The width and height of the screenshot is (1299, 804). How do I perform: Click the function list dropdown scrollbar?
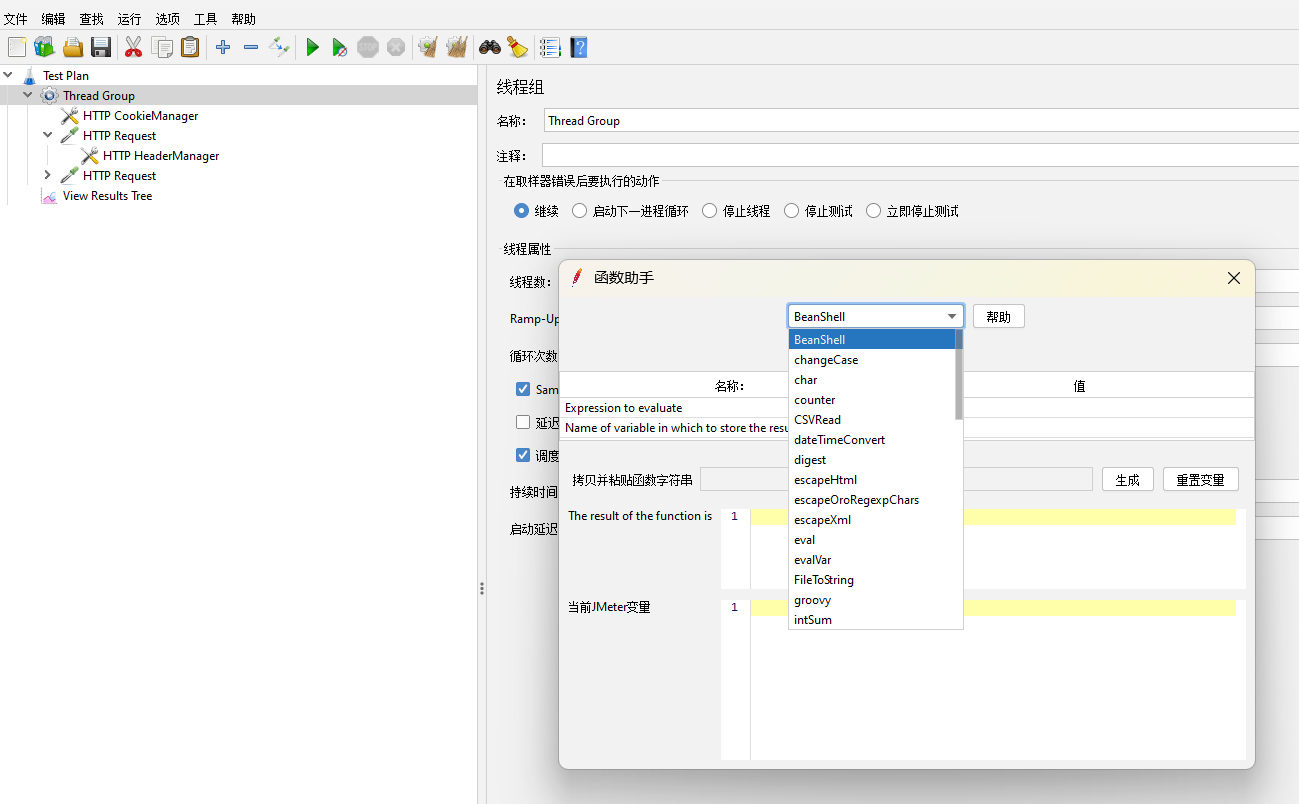pos(959,375)
